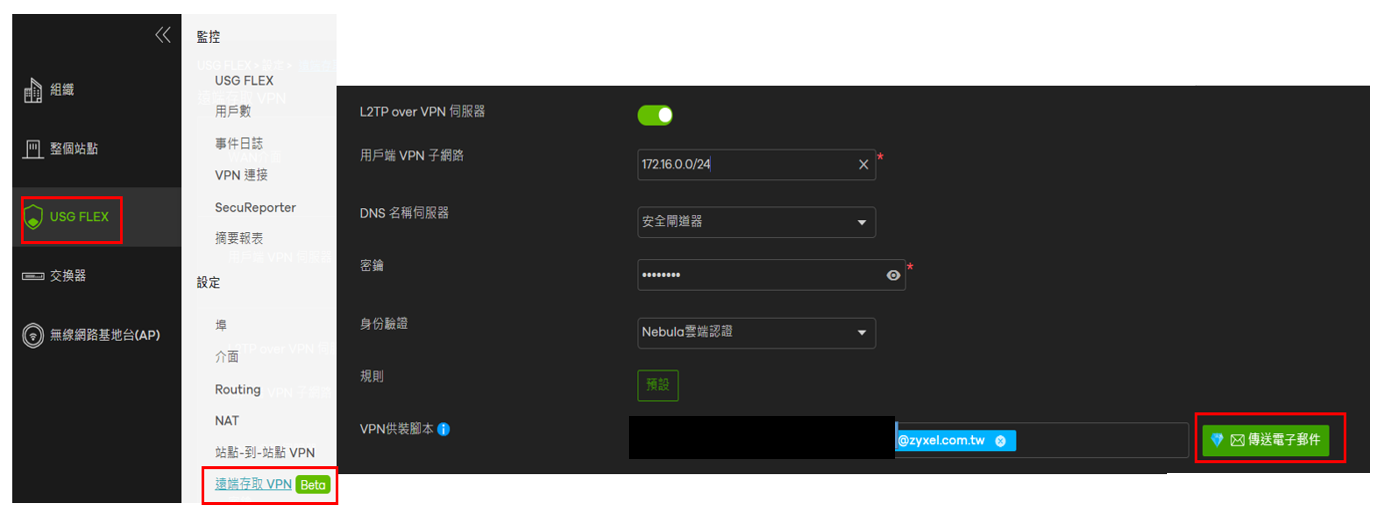Screen dimensions: 1381x510
Task: Click the 無線網路基地台(AP) wireless icon
Action: coord(33,335)
